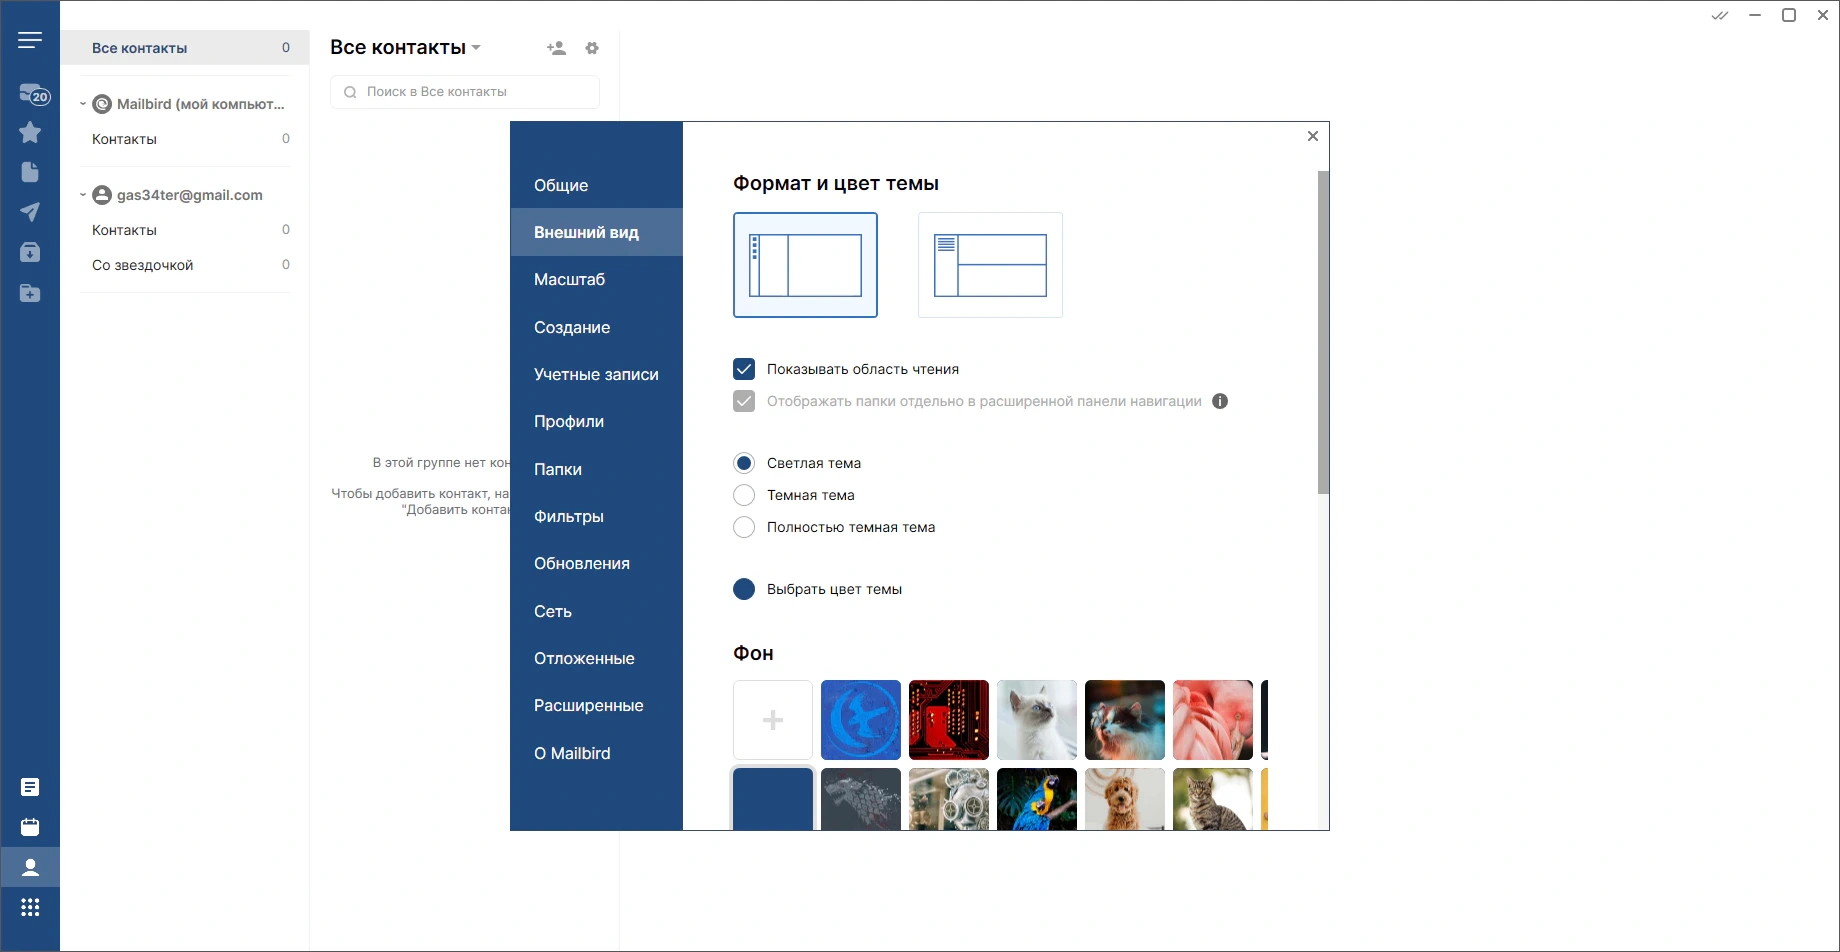
Task: Collapse the gas34ter@gmail.com account group
Action: 83,195
